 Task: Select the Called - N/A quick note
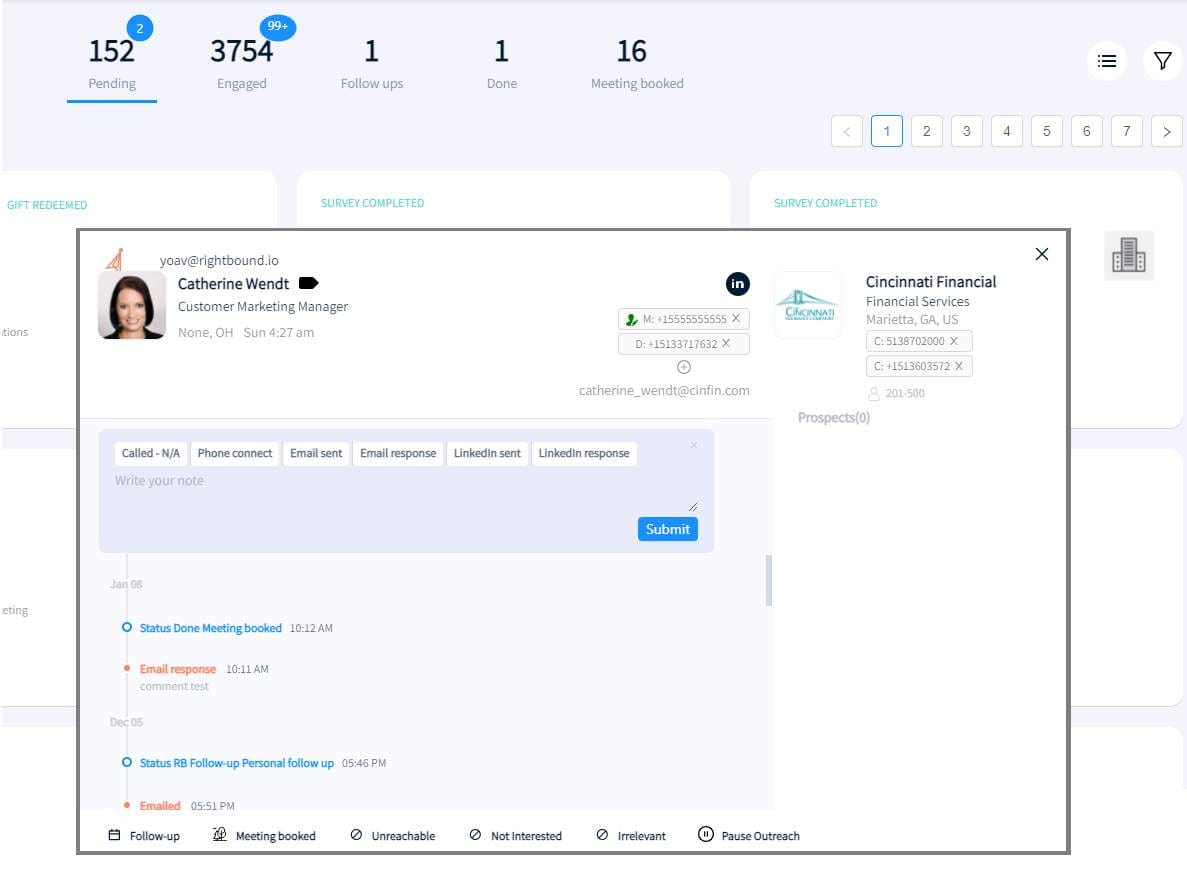tap(151, 453)
